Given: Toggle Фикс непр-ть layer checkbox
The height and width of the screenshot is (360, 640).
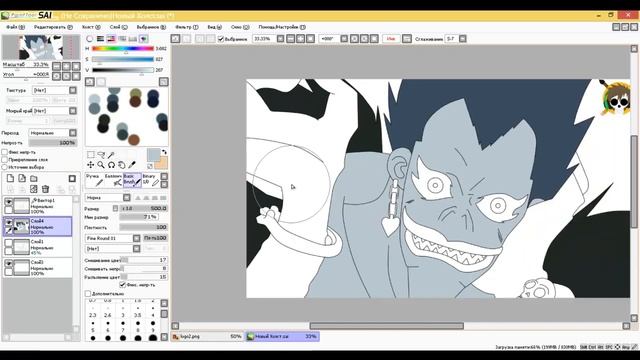Looking at the screenshot, I should [x=4, y=152].
